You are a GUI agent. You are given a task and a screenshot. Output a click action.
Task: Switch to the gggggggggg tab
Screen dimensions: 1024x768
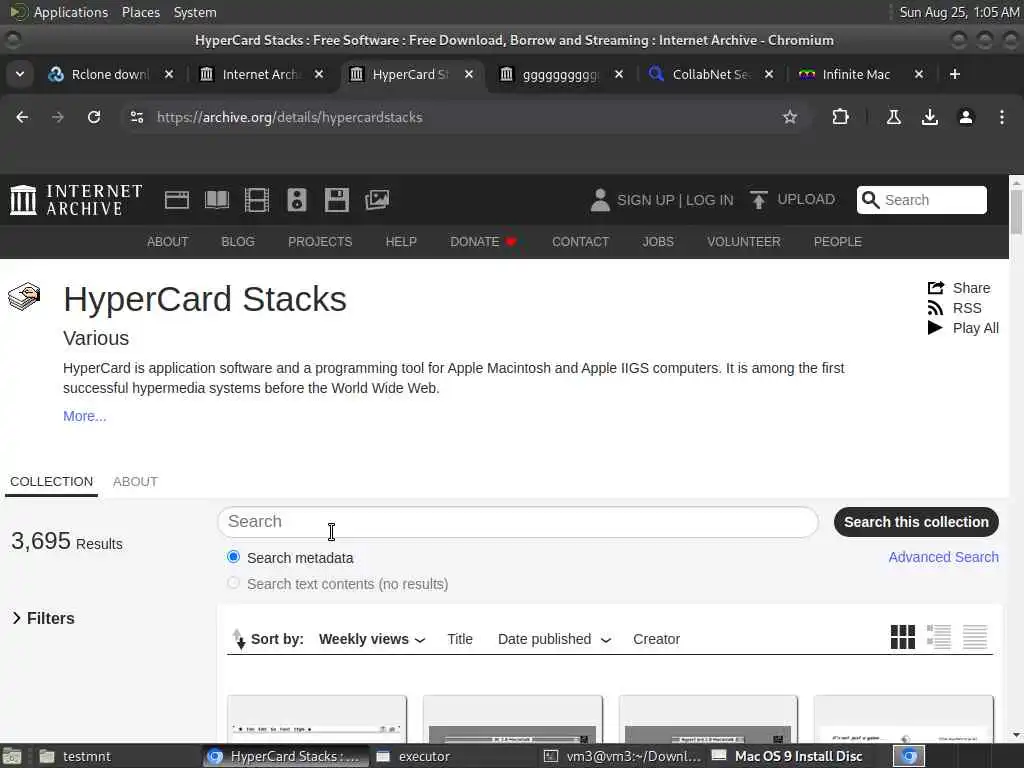point(560,74)
